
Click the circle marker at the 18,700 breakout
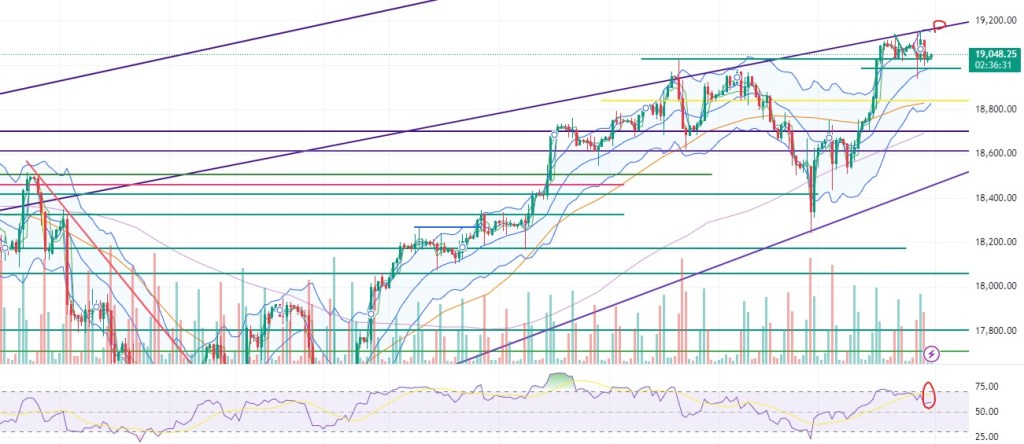(x=555, y=132)
